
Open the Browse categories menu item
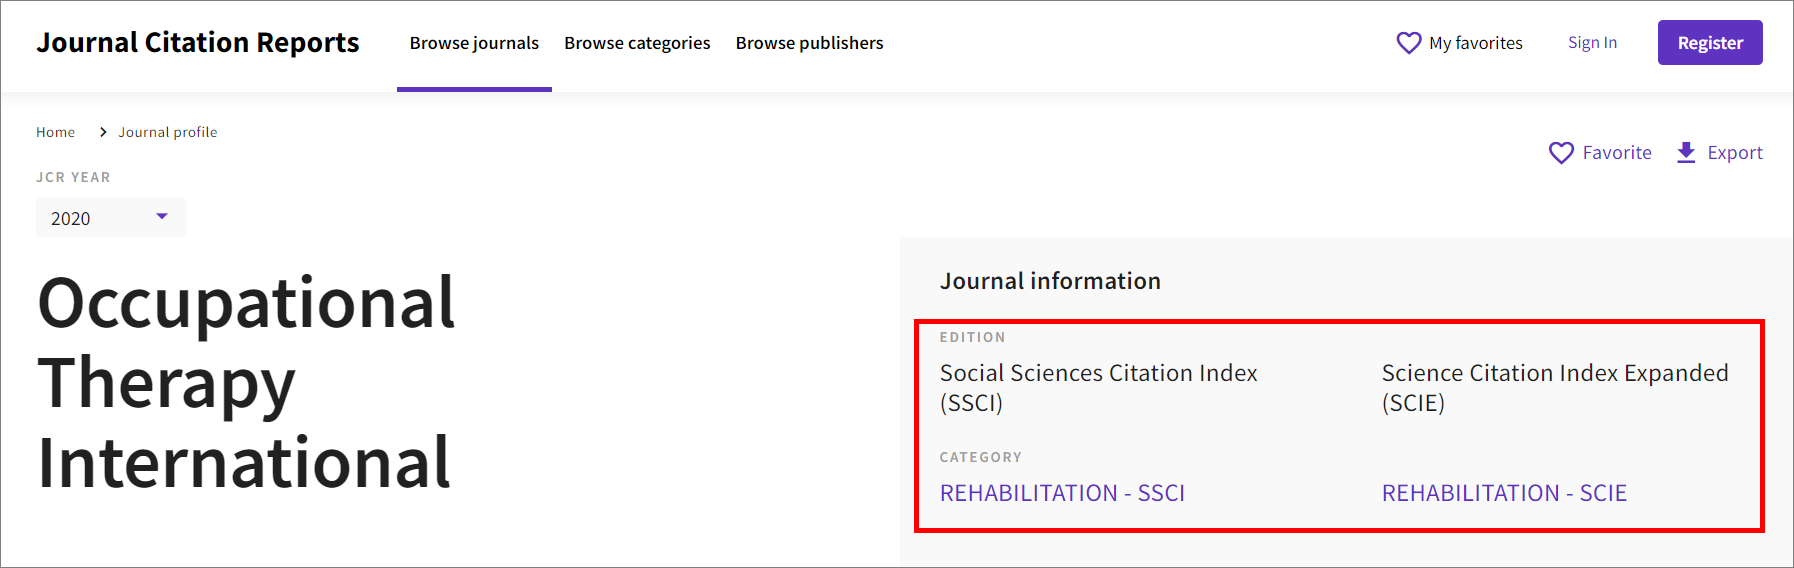pos(637,43)
